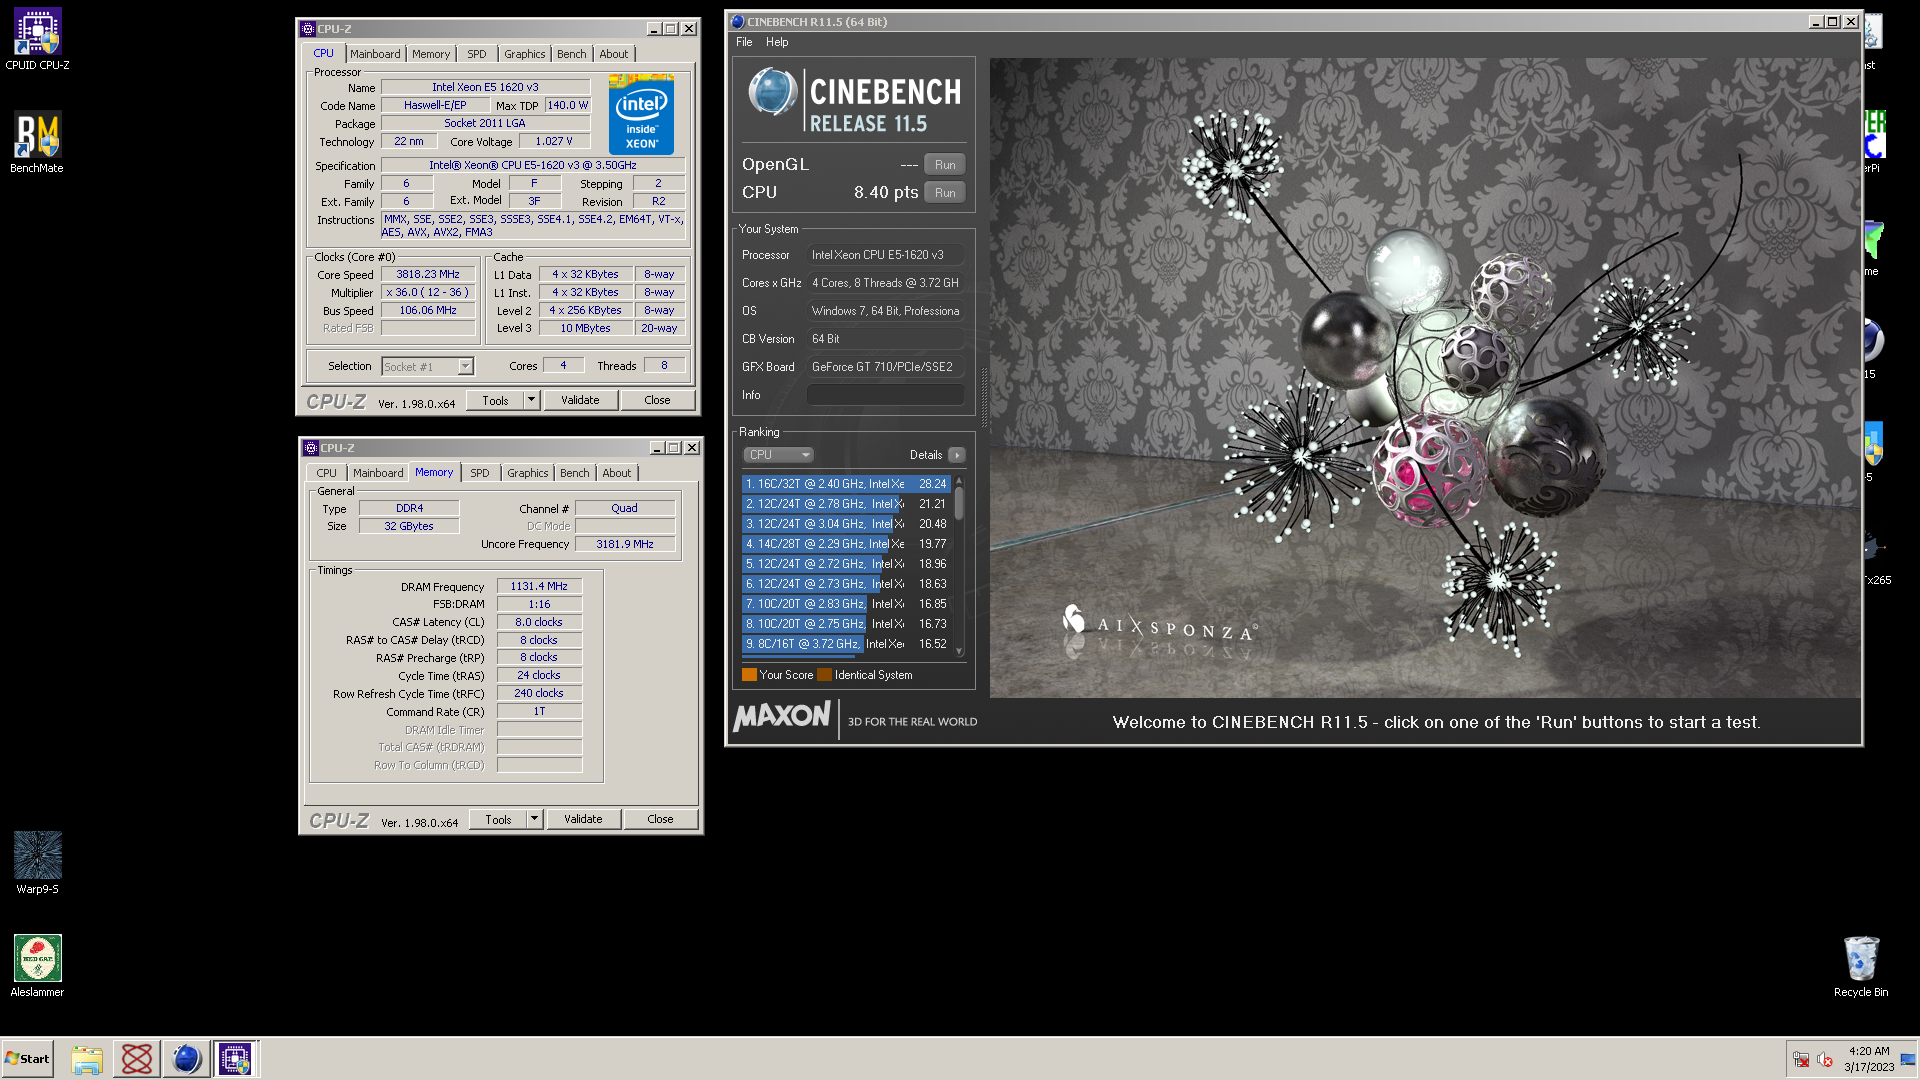Open Graphics tab in lower CPU-Z window
This screenshot has width=1920, height=1080.
[x=527, y=473]
